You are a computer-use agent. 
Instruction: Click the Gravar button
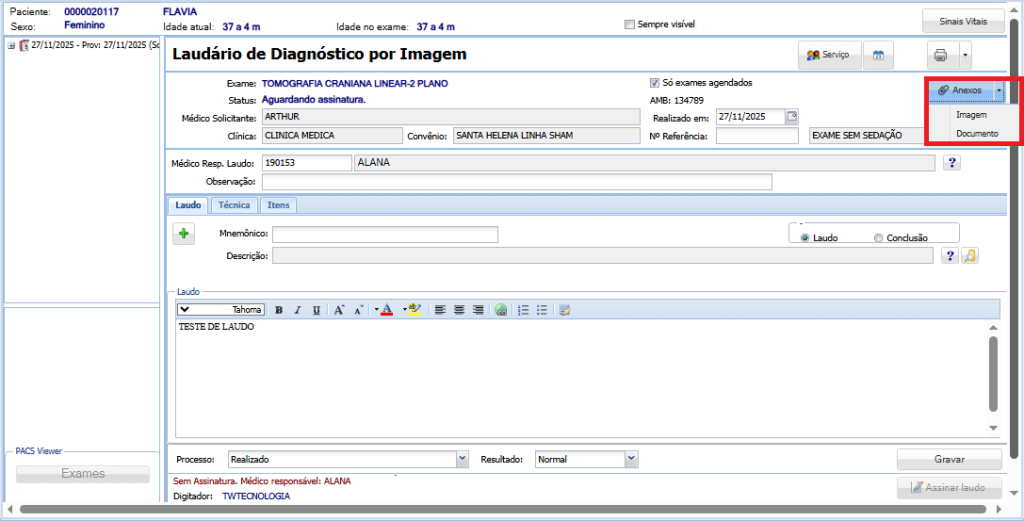(949, 459)
